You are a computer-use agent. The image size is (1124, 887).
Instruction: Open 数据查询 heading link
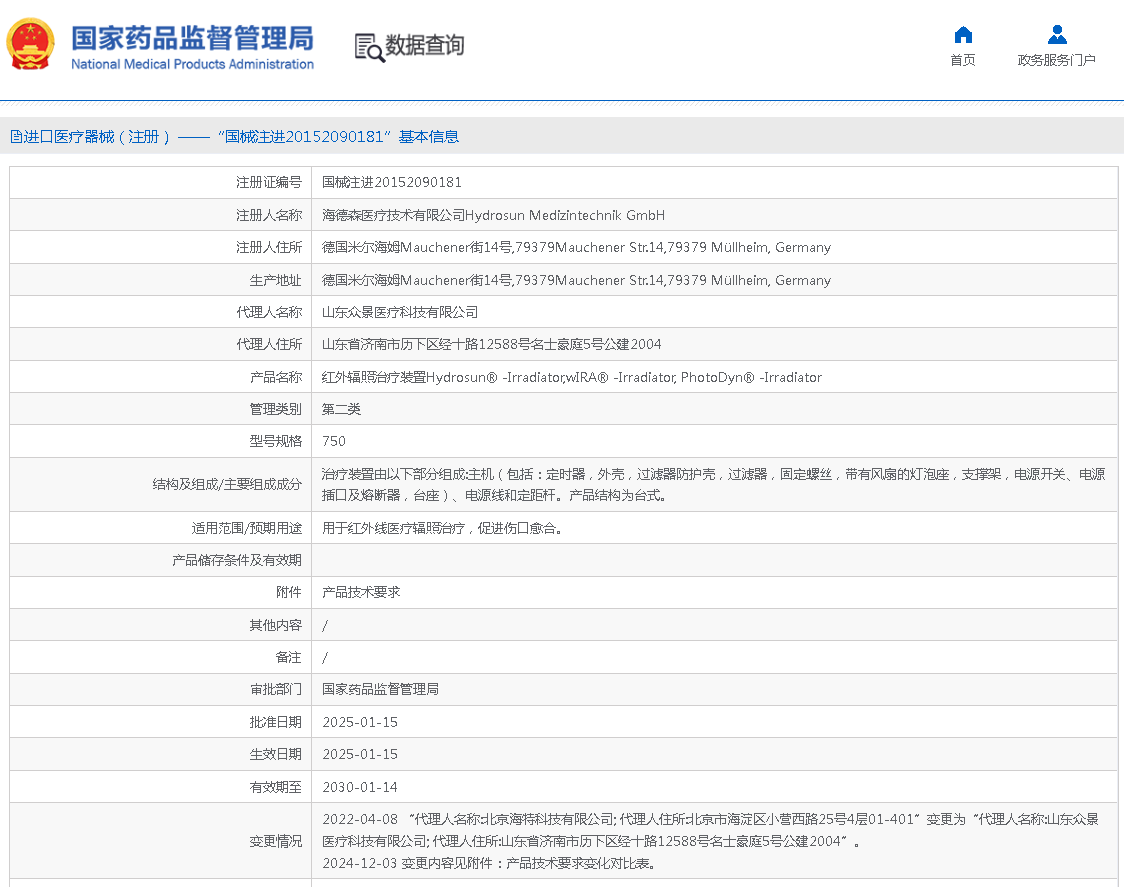424,45
